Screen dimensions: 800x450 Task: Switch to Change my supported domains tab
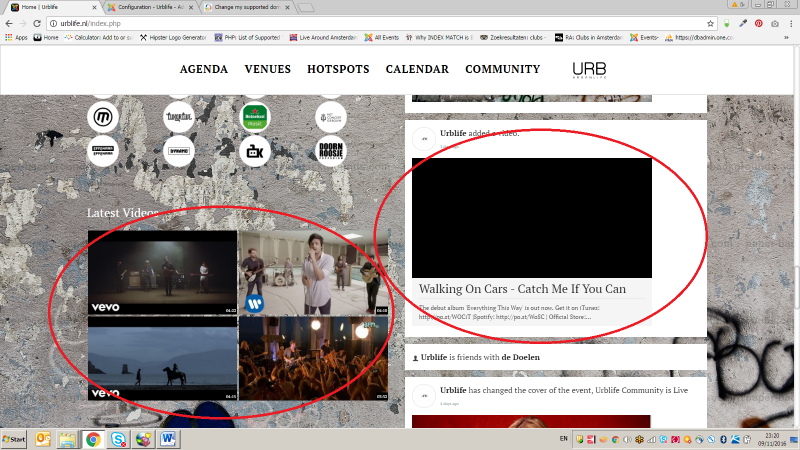tap(247, 7)
